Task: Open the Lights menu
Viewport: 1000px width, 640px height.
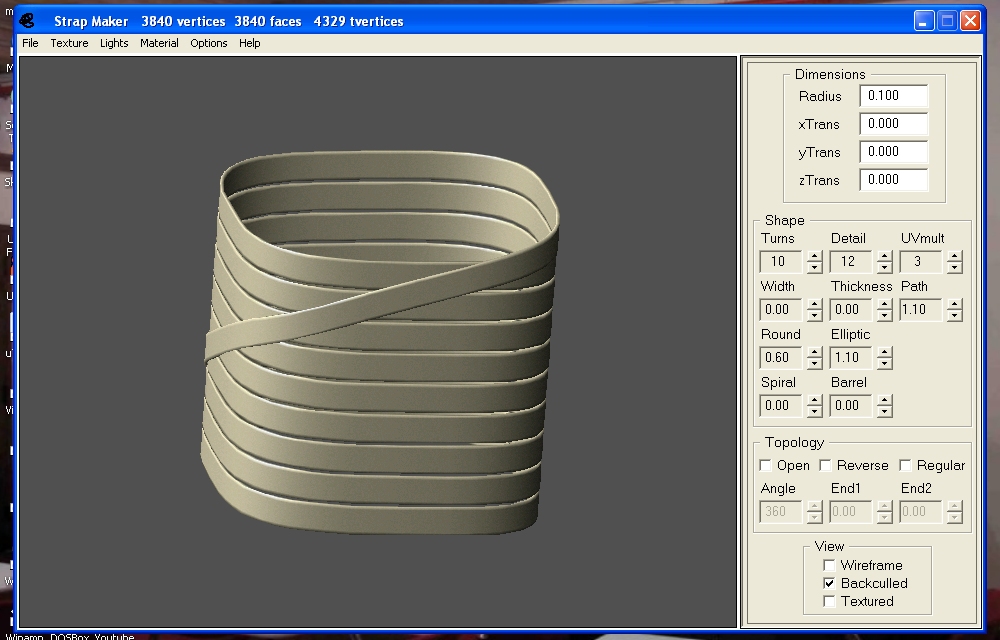Action: click(x=114, y=43)
